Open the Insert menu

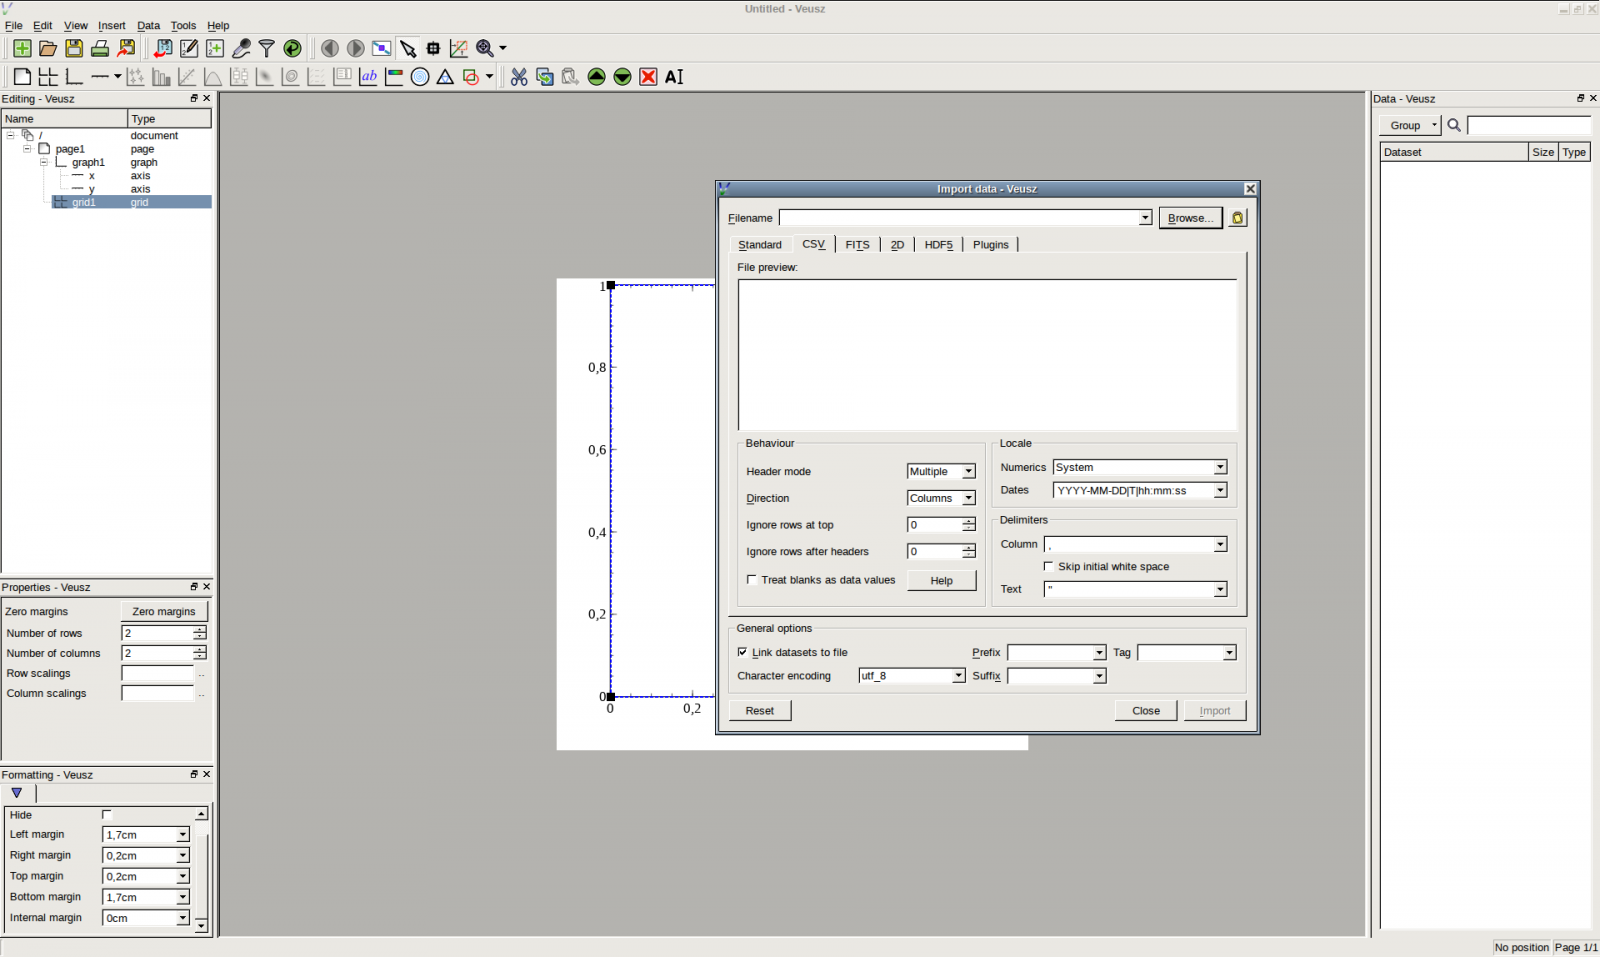coord(111,26)
